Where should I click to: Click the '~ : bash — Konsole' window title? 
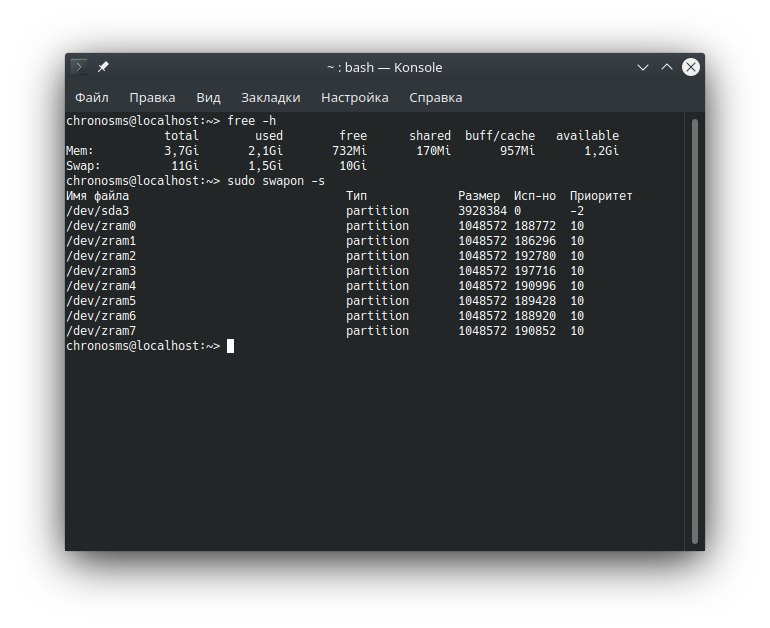coord(385,68)
